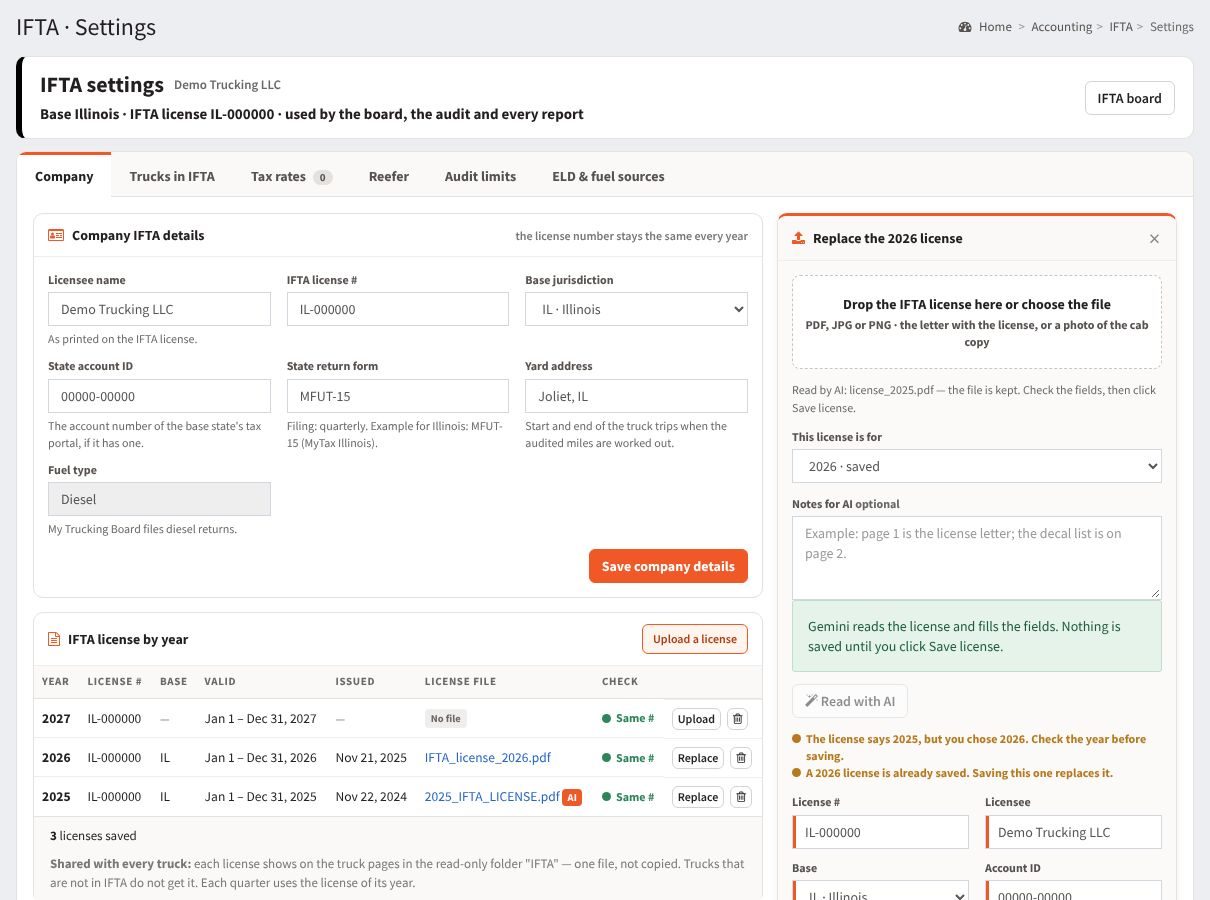Viewport: 1210px width, 900px height.
Task: Click Replace for the 2025 license
Action: click(698, 797)
